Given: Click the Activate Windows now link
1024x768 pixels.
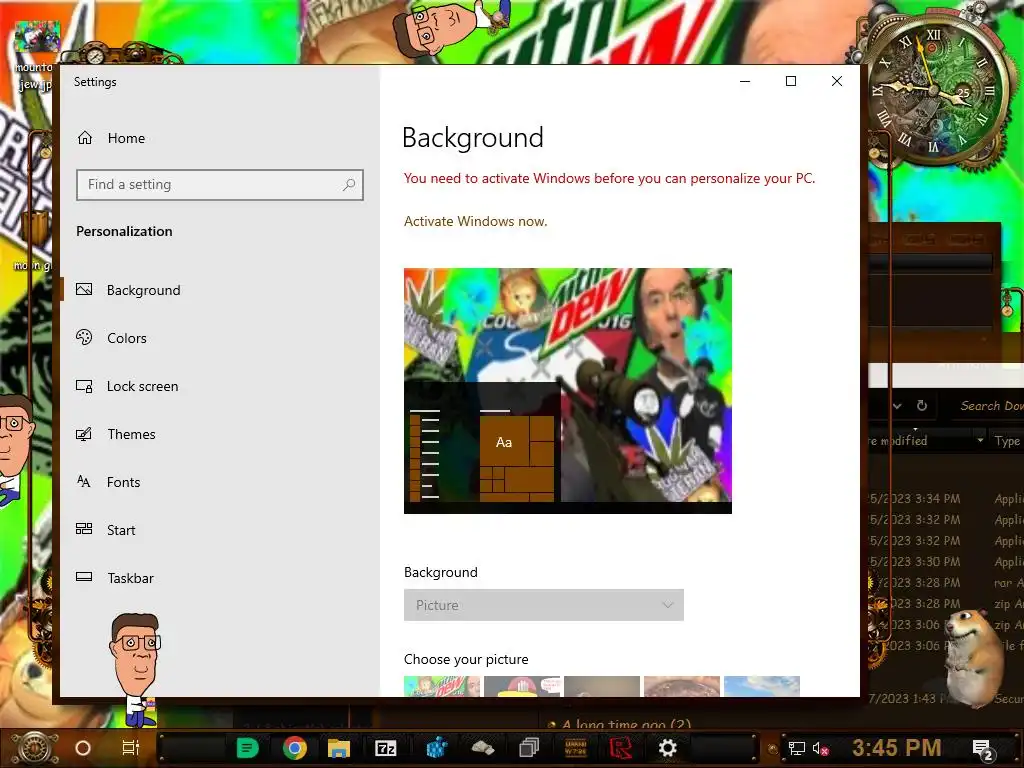Looking at the screenshot, I should coord(475,221).
